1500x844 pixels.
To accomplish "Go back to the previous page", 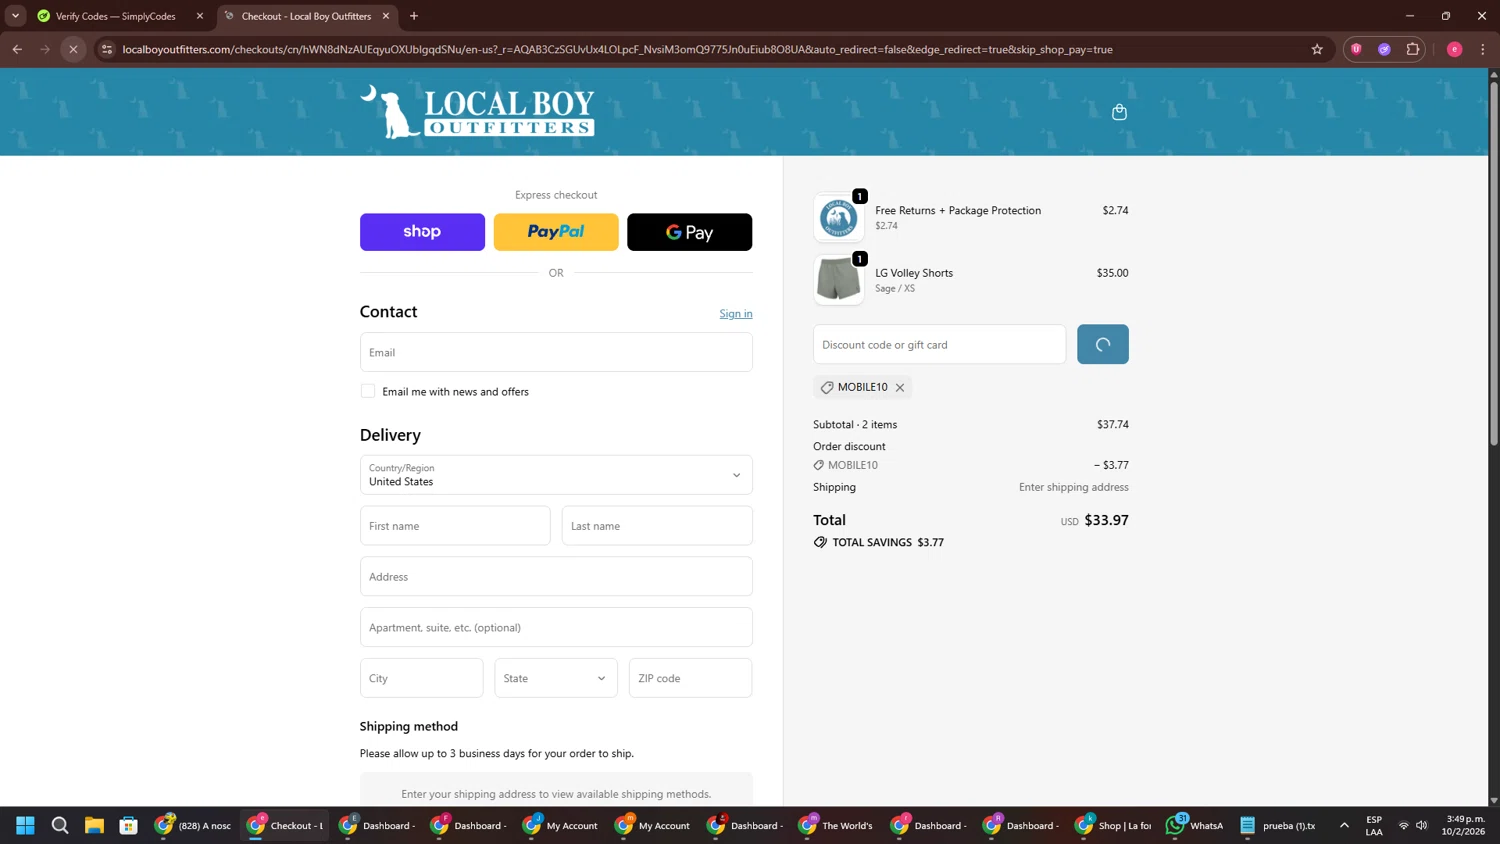I will tap(17, 49).
